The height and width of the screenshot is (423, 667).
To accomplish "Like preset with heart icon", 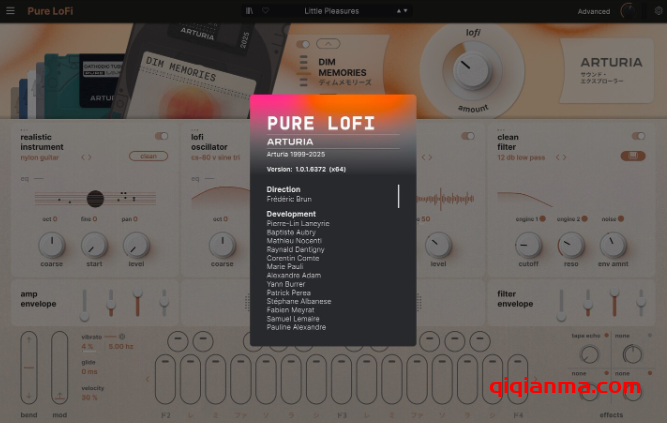I will tap(265, 11).
